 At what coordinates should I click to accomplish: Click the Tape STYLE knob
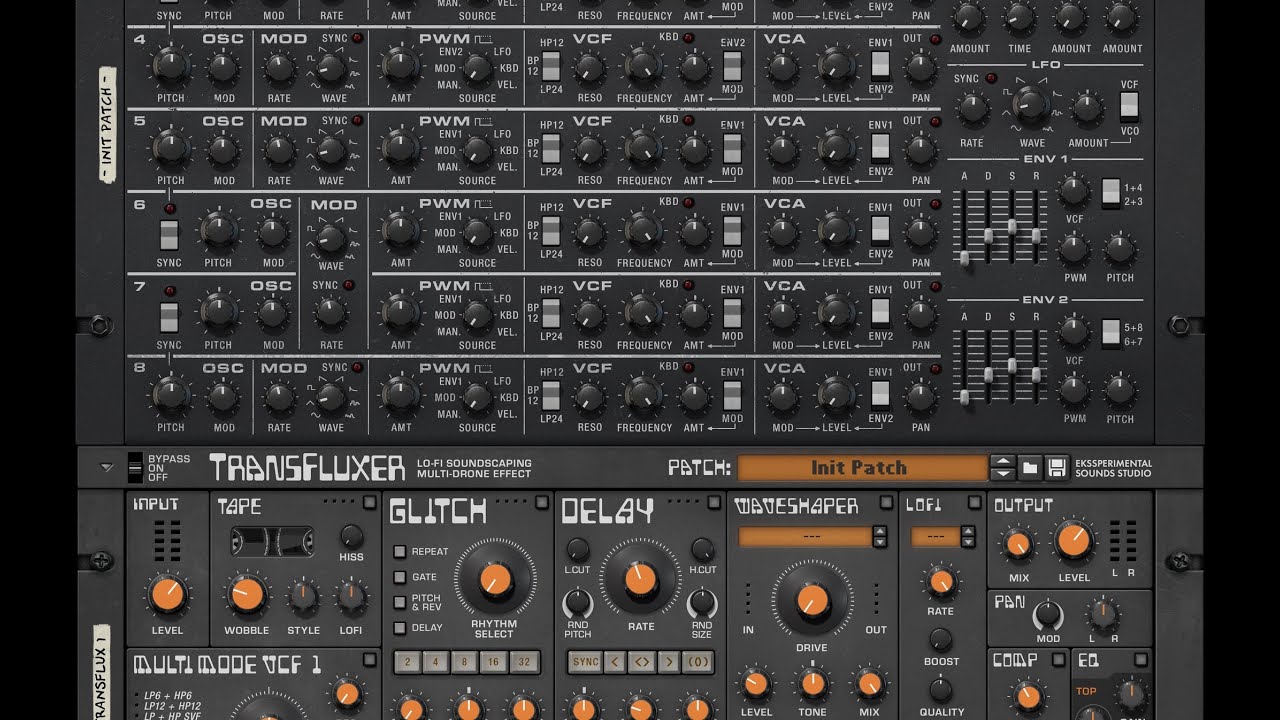pyautogui.click(x=303, y=598)
